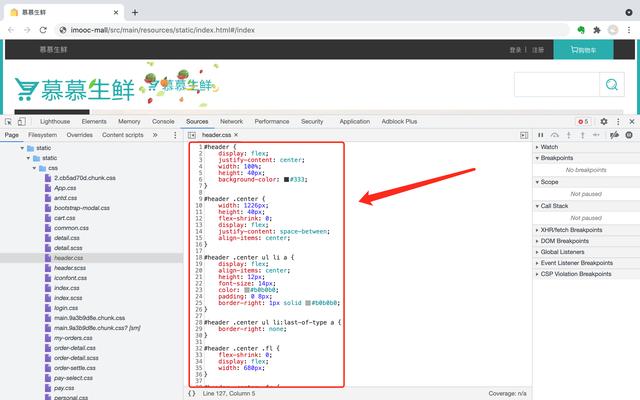Pause script execution

pyautogui.click(x=540, y=135)
